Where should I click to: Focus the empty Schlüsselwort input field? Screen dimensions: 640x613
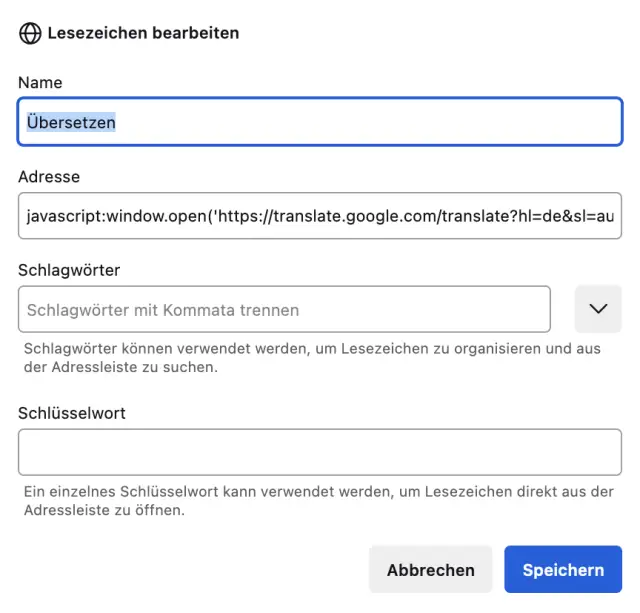[320, 452]
